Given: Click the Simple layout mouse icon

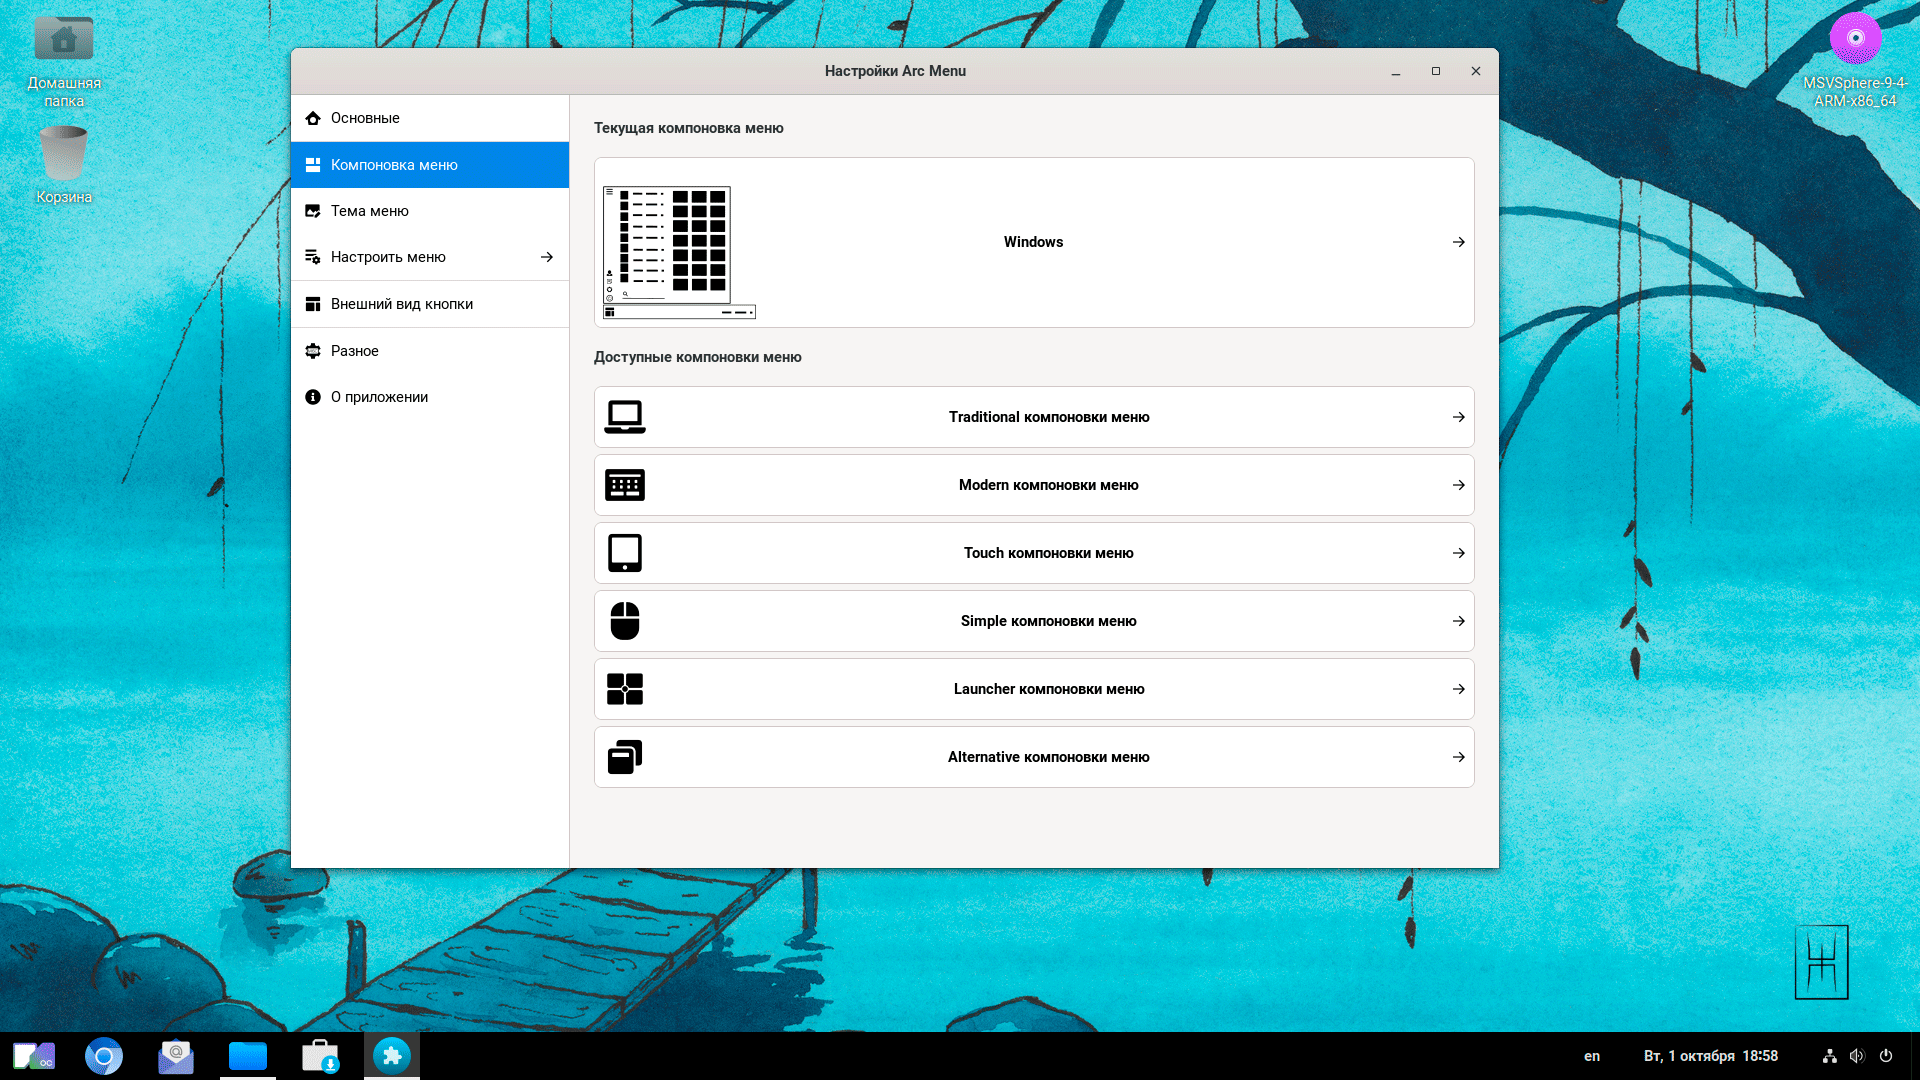Looking at the screenshot, I should click(x=625, y=621).
